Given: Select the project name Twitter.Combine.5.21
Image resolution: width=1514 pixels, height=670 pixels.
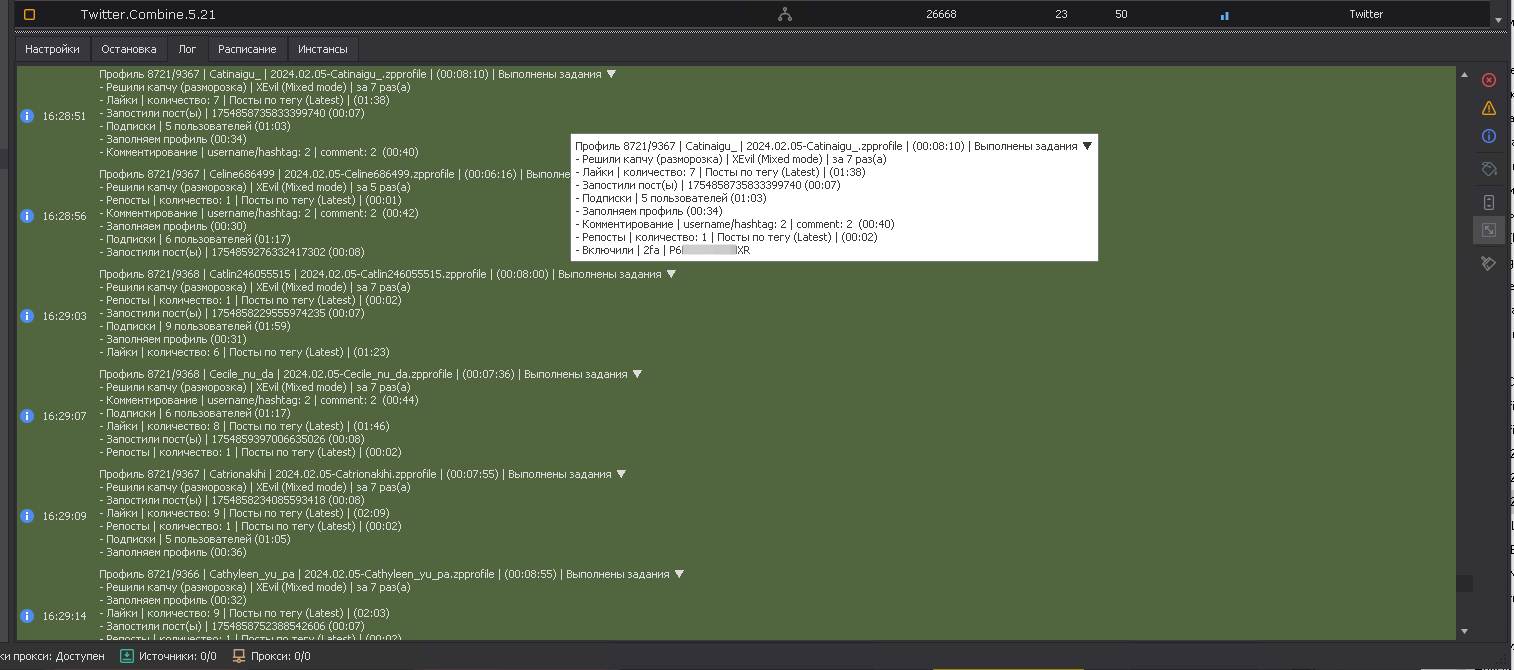Looking at the screenshot, I should pos(148,15).
